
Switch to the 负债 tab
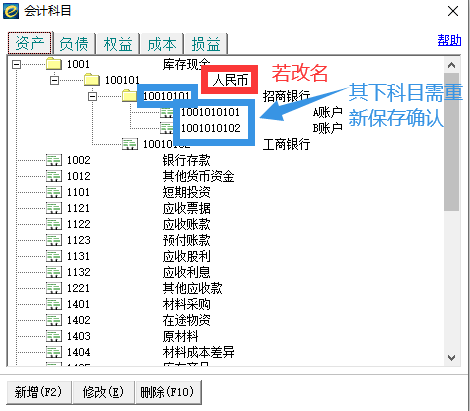(74, 44)
